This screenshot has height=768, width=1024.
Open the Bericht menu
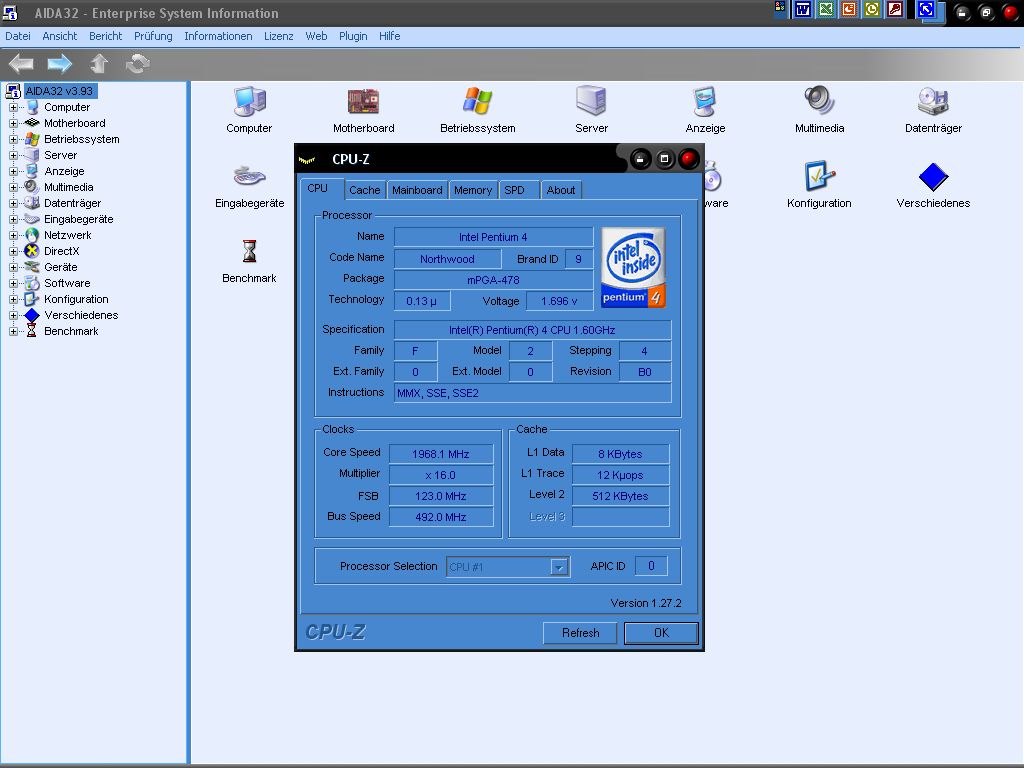pyautogui.click(x=106, y=36)
